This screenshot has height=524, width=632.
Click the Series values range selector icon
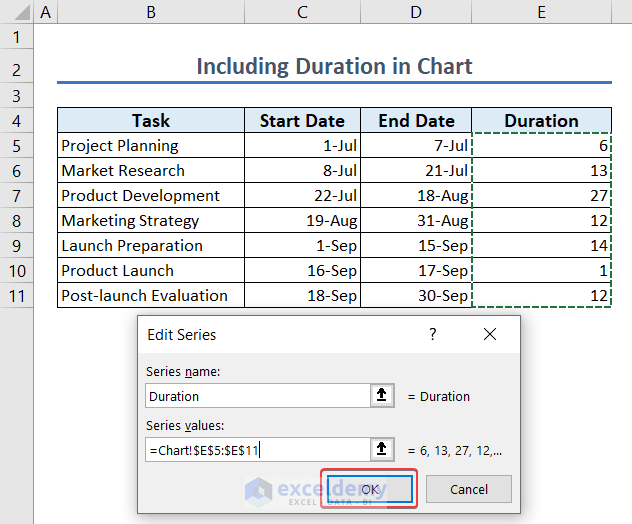(x=383, y=450)
